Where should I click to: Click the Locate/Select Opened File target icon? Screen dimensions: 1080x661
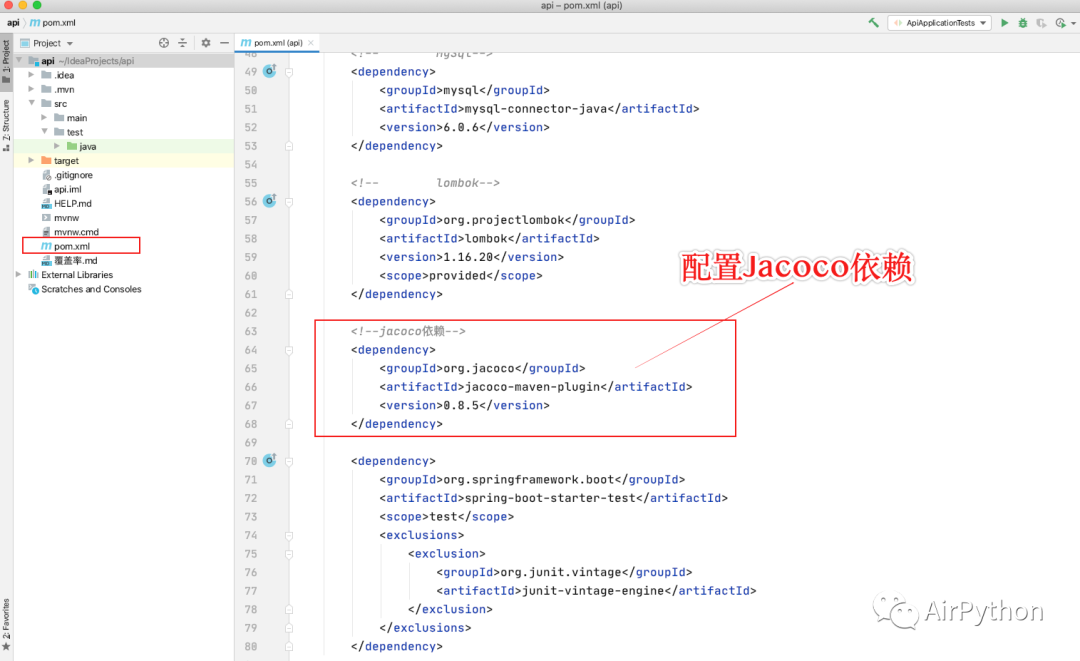164,43
